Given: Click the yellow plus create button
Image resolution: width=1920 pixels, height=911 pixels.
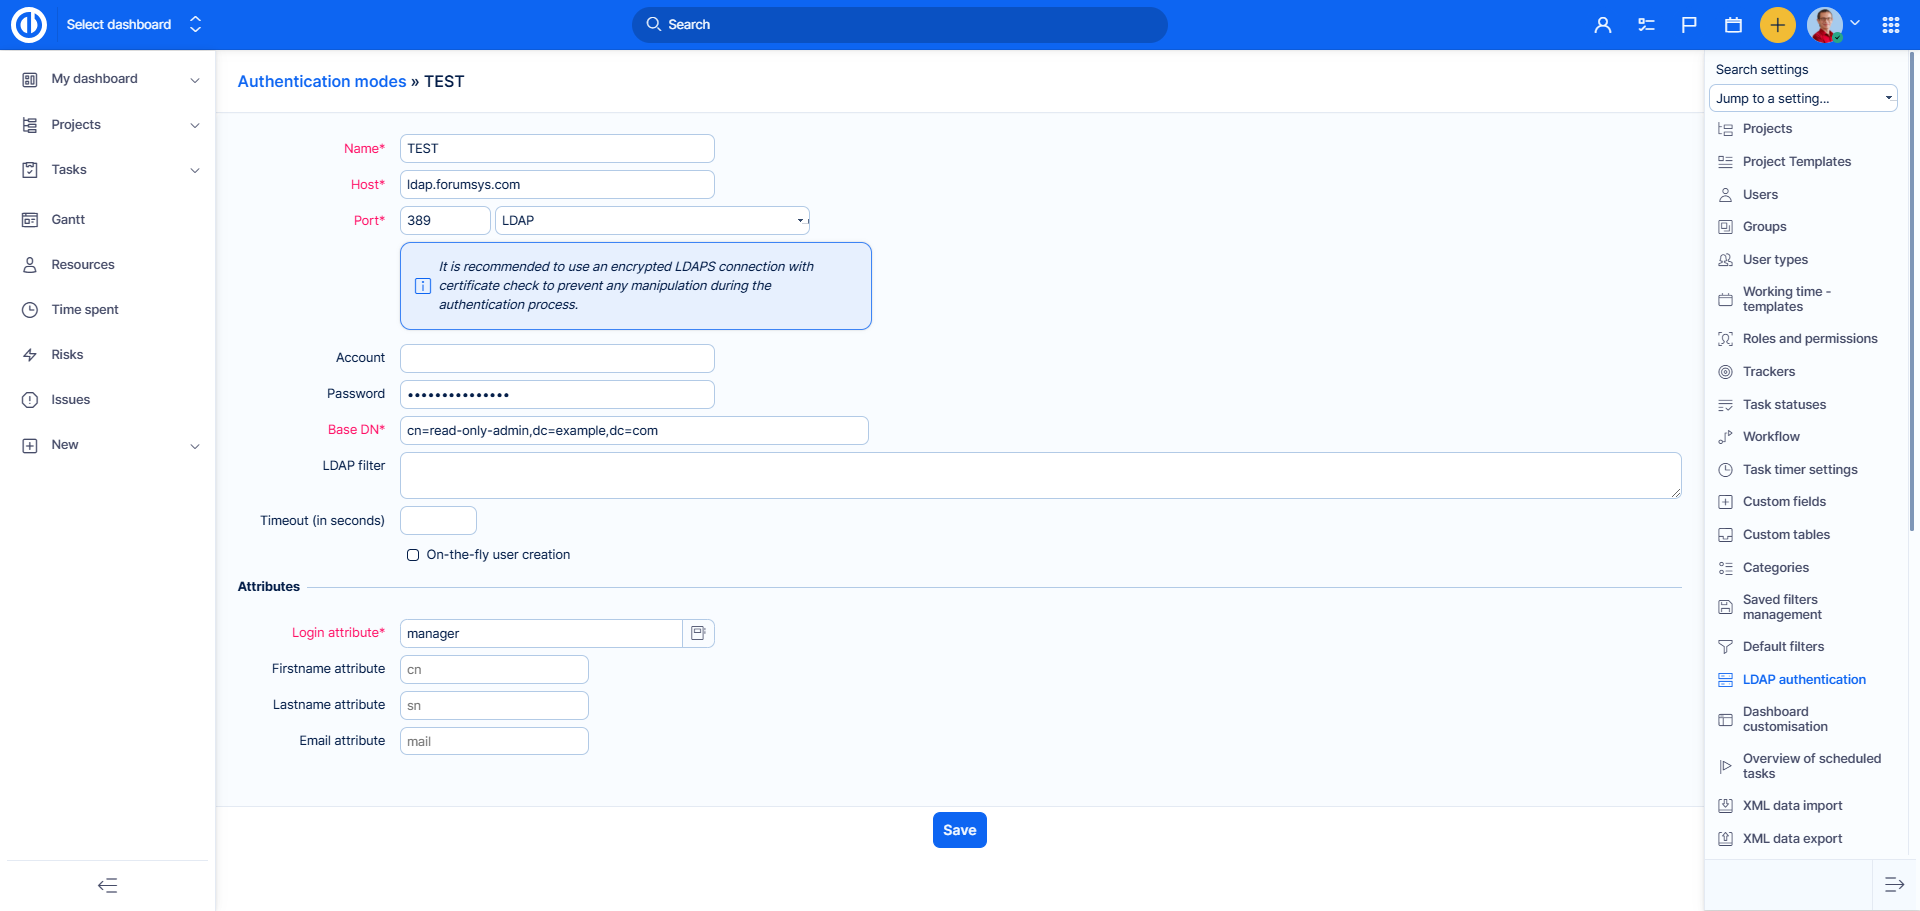Looking at the screenshot, I should pyautogui.click(x=1777, y=25).
